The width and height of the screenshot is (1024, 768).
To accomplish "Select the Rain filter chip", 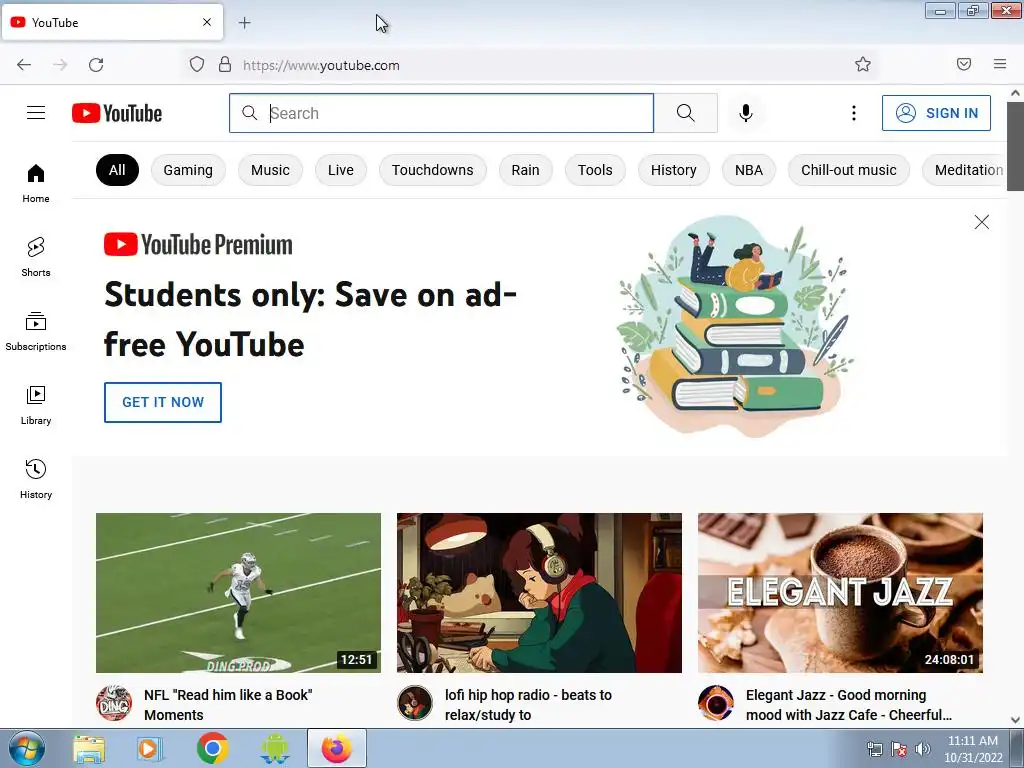I will [x=526, y=170].
